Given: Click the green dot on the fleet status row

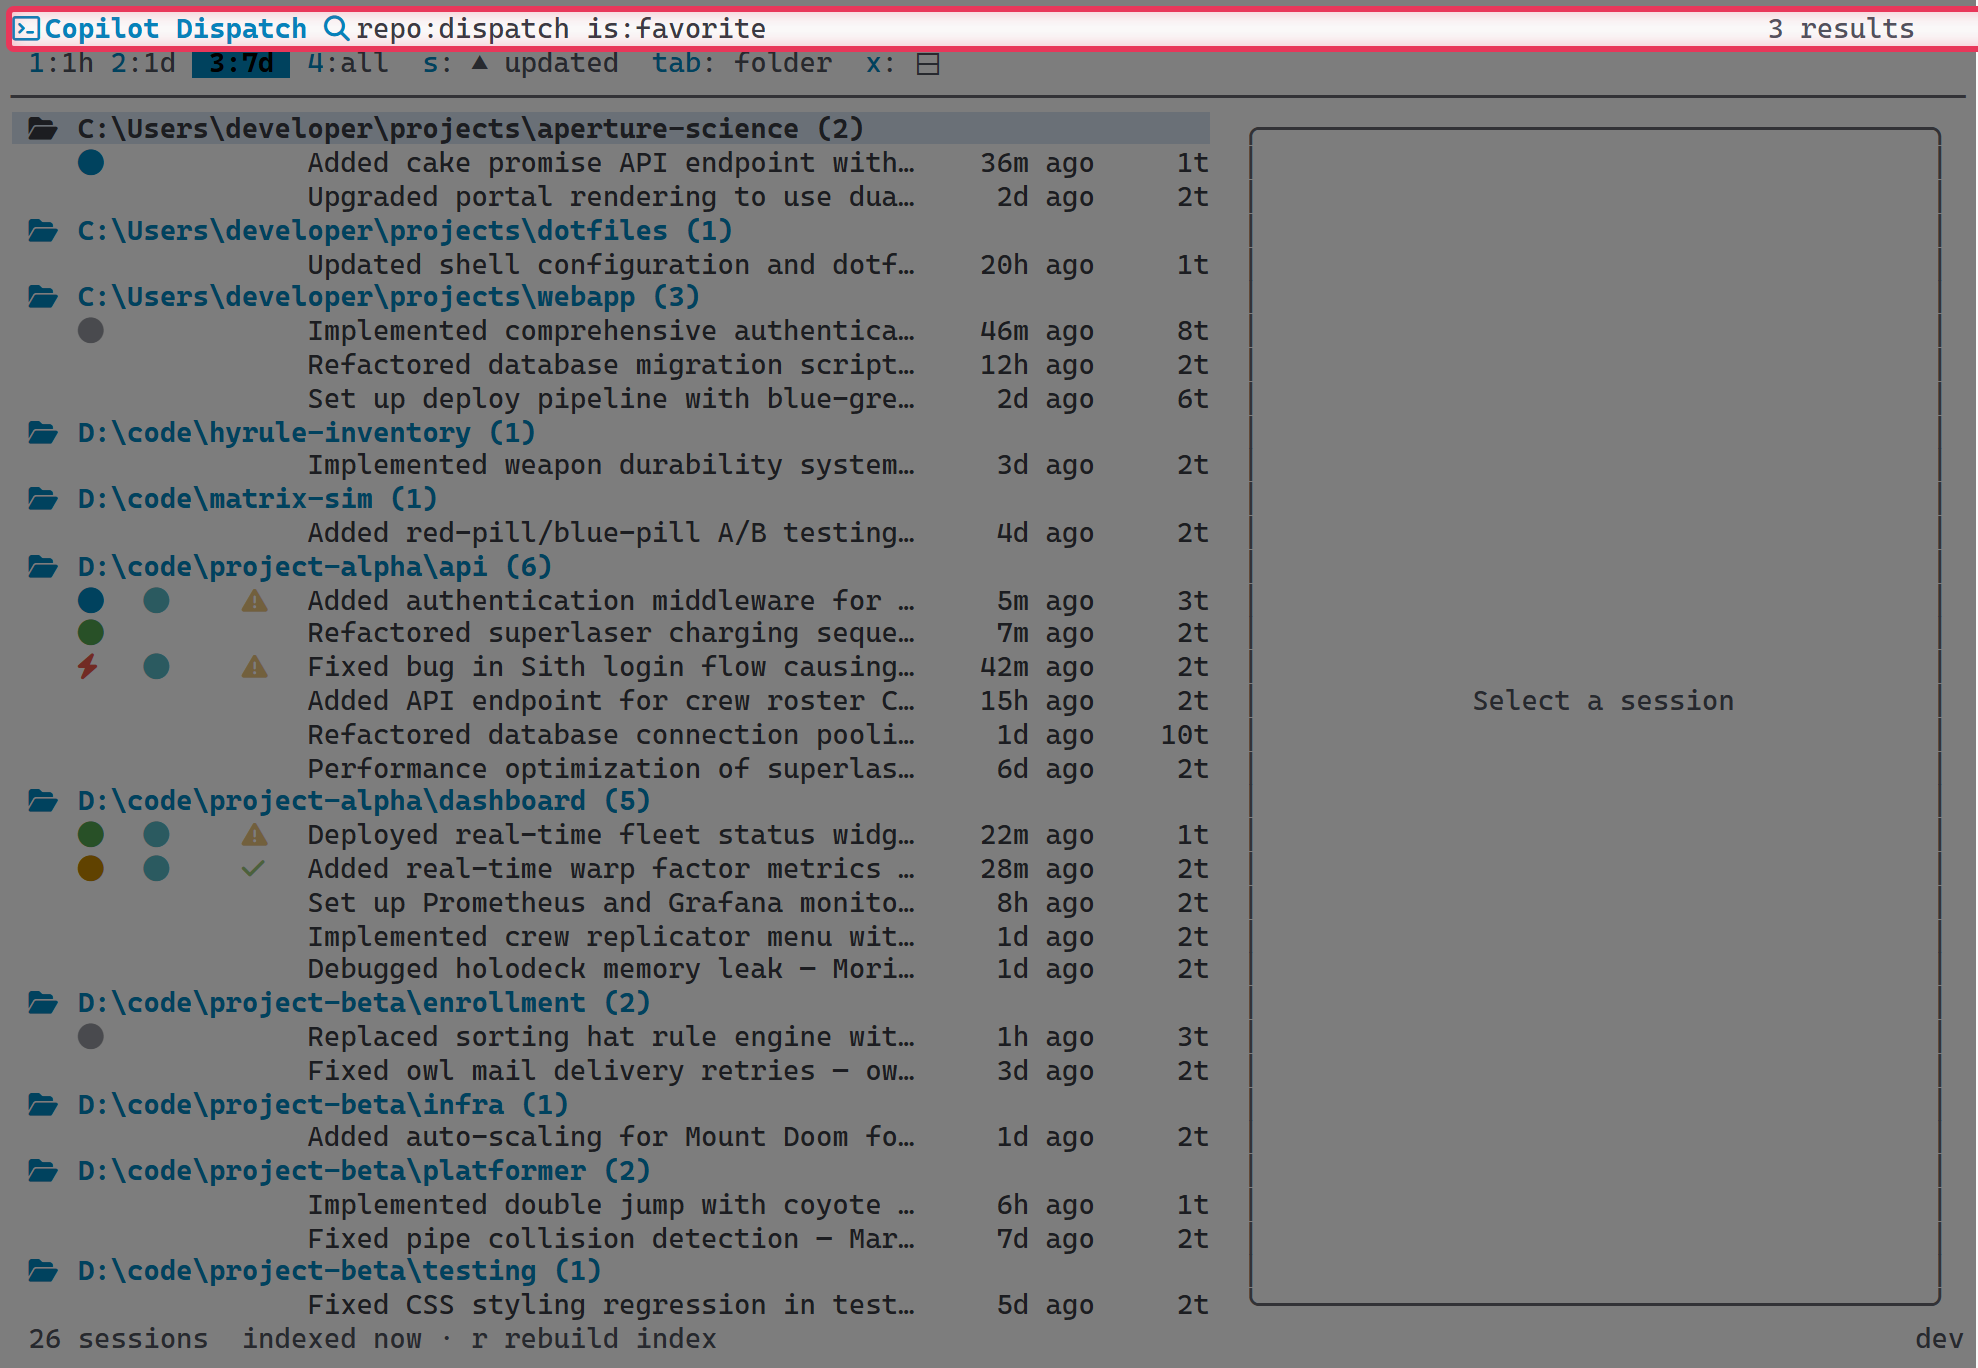Looking at the screenshot, I should tap(91, 834).
